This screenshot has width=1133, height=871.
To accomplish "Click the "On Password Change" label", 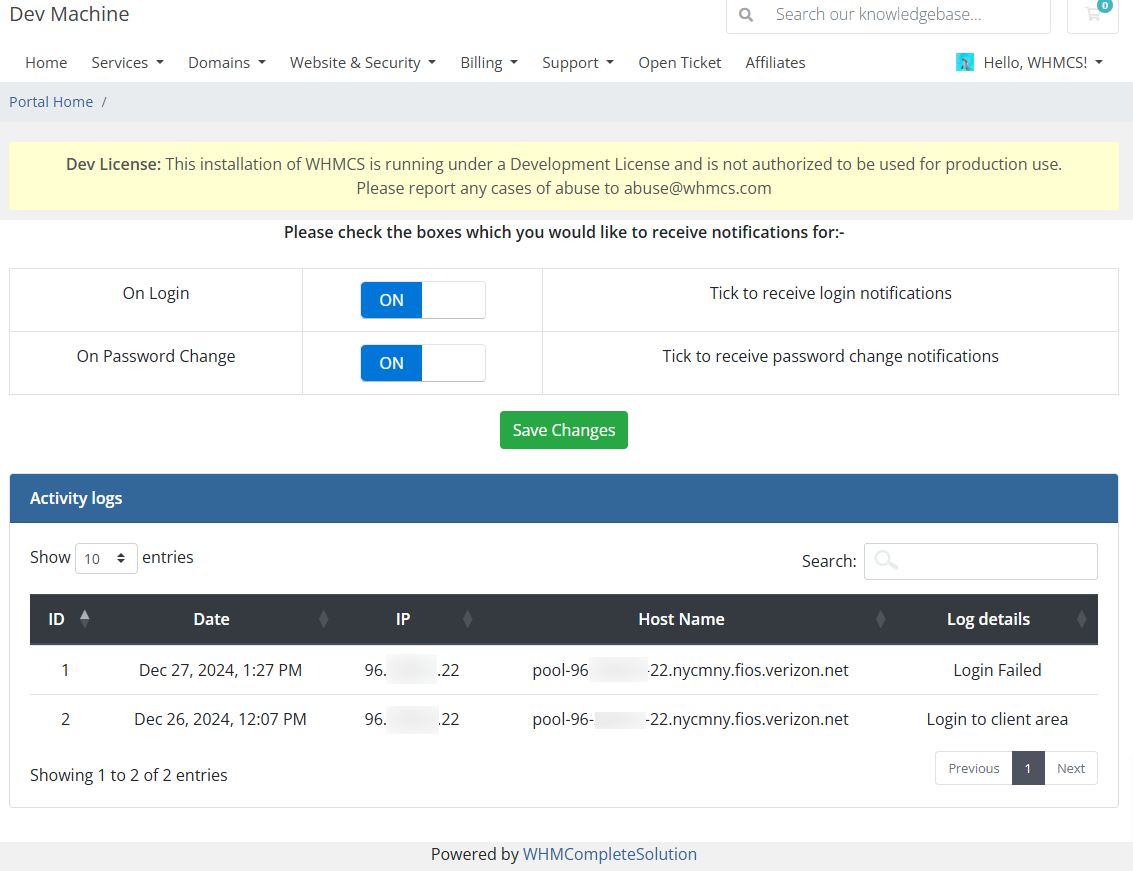I will pyautogui.click(x=156, y=356).
